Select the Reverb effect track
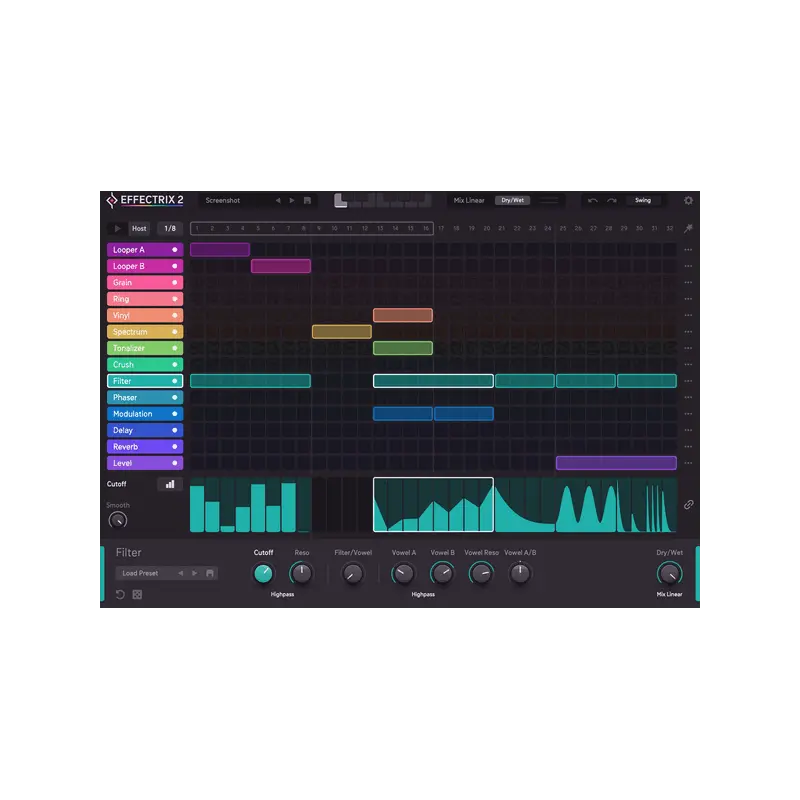The image size is (800, 800). [145, 447]
